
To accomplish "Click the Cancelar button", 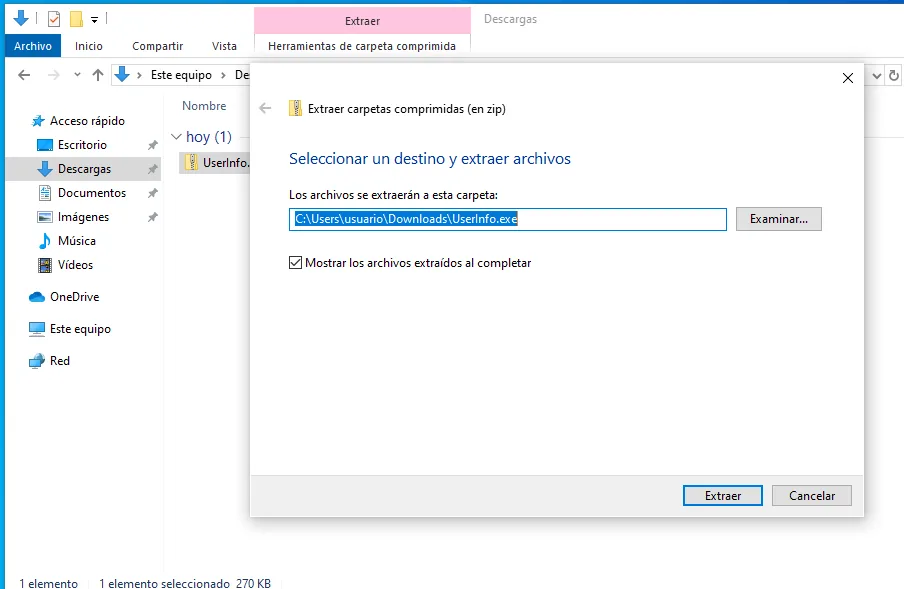I will pos(812,496).
